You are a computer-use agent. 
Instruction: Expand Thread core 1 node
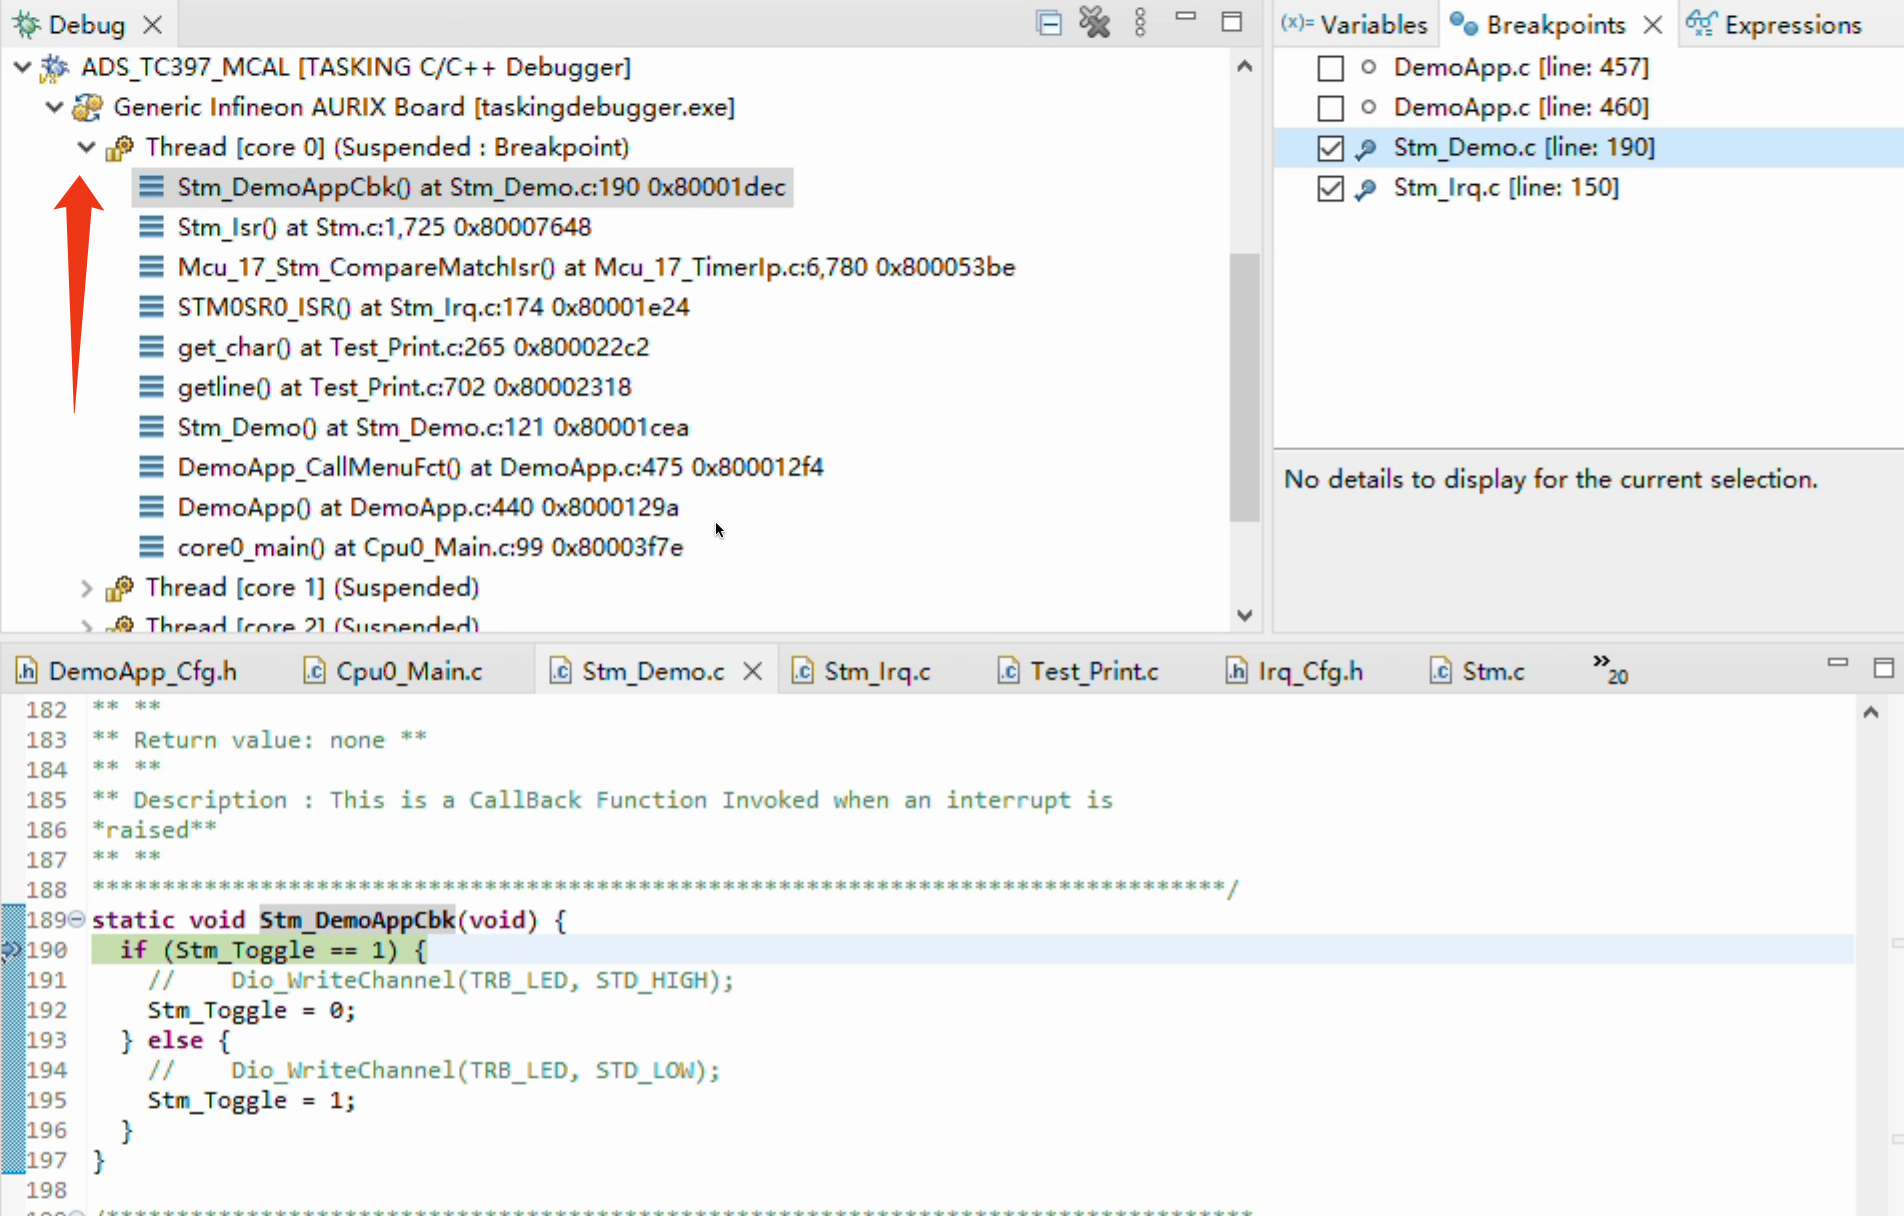87,588
